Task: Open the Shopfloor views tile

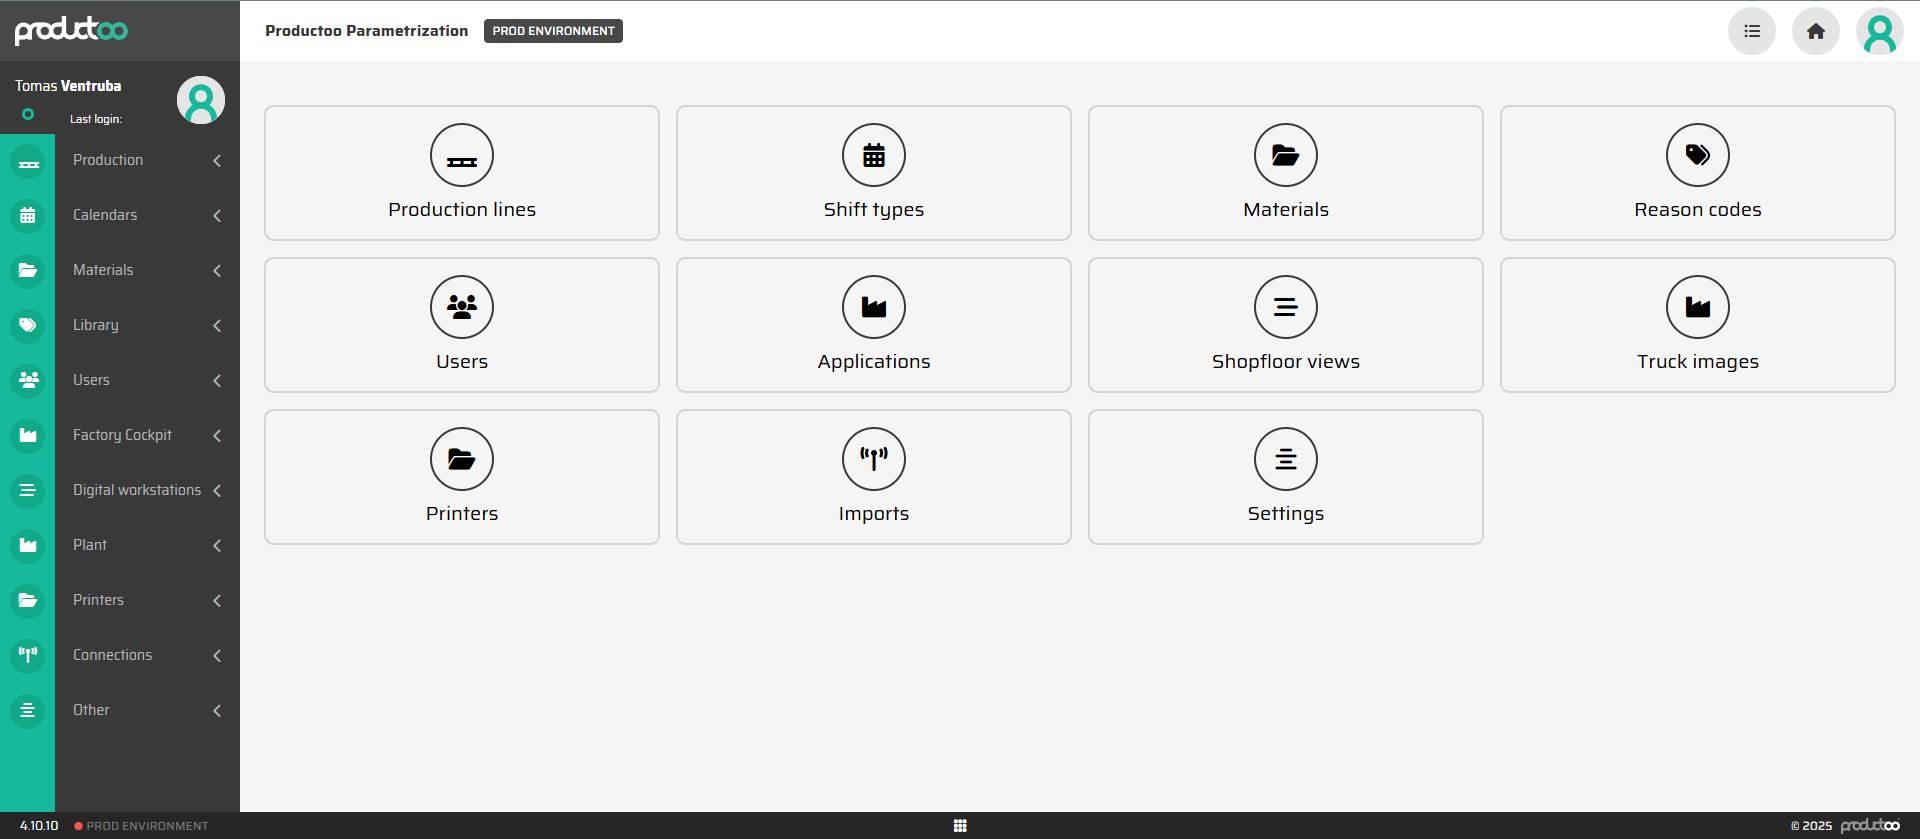Action: pos(1285,325)
